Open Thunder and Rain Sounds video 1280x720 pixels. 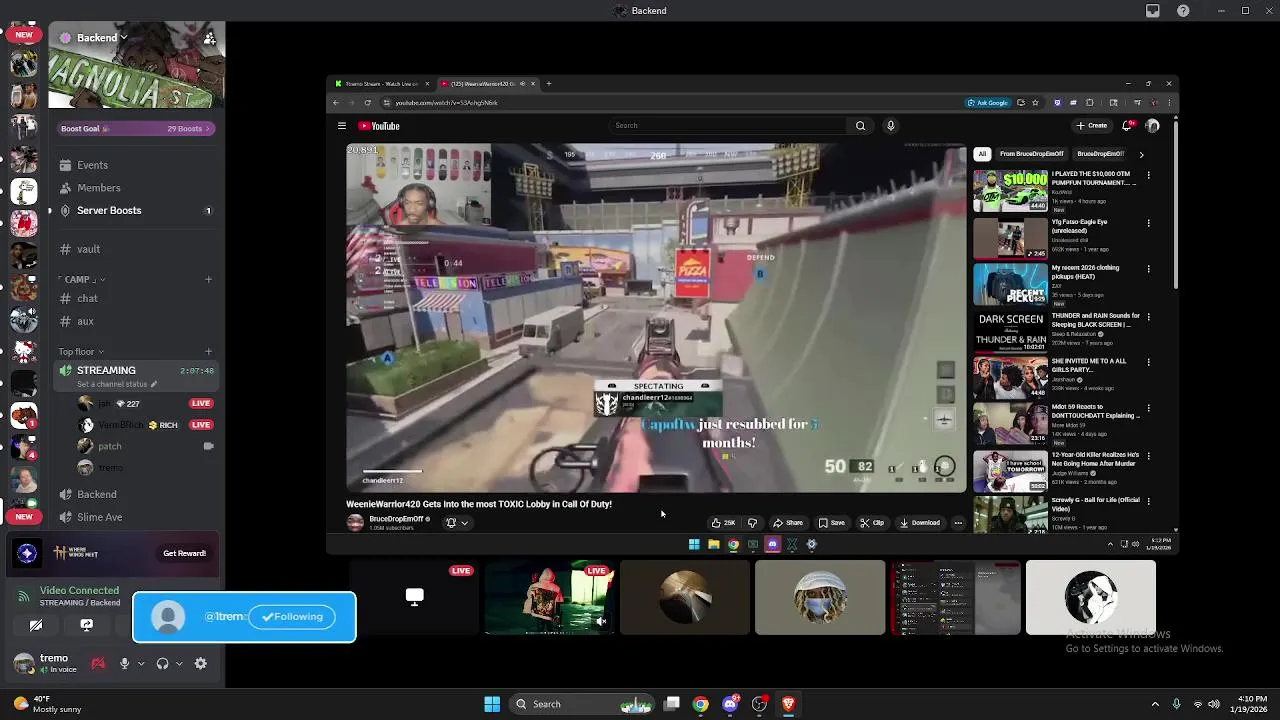coord(1011,330)
